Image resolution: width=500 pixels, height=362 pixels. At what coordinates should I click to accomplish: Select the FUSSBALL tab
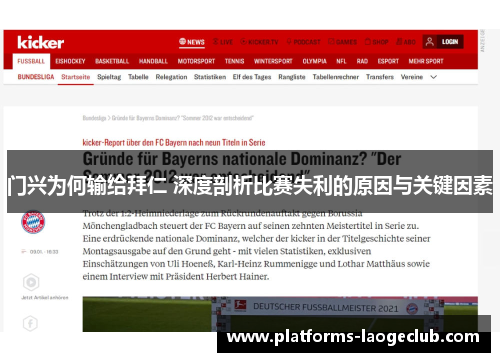[x=31, y=61]
